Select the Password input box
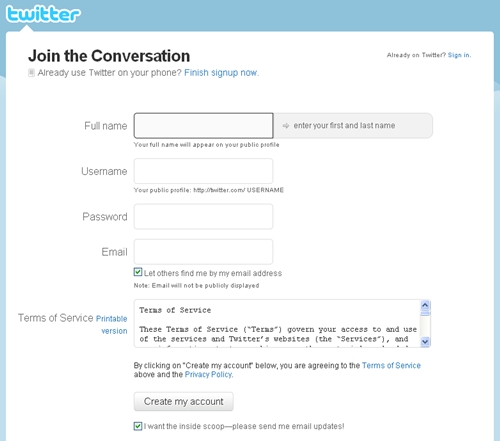This screenshot has height=441, width=500. (204, 217)
